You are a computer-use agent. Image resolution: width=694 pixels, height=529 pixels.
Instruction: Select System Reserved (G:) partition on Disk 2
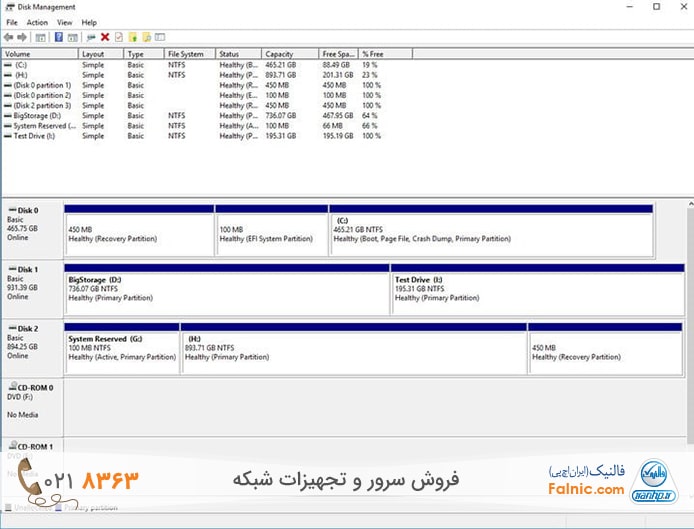[121, 350]
